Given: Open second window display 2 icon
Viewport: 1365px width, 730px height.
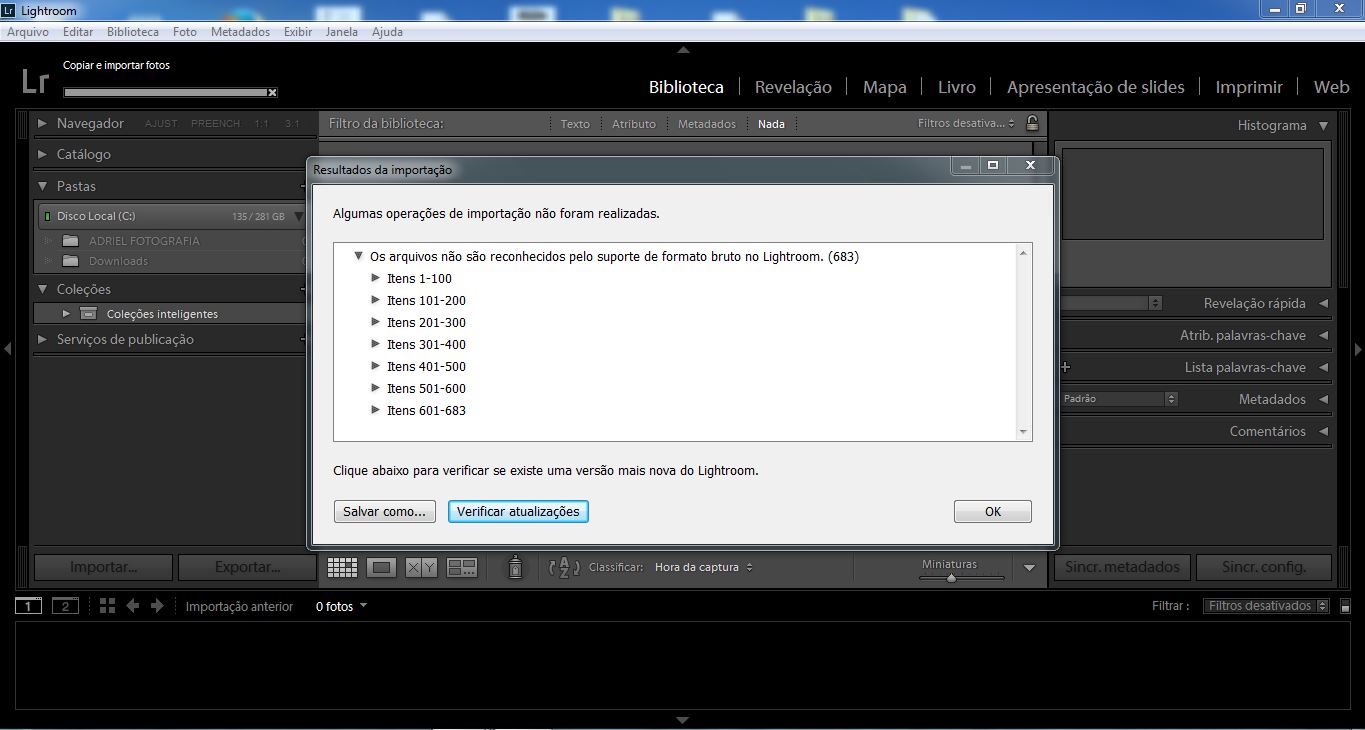Looking at the screenshot, I should pos(65,606).
